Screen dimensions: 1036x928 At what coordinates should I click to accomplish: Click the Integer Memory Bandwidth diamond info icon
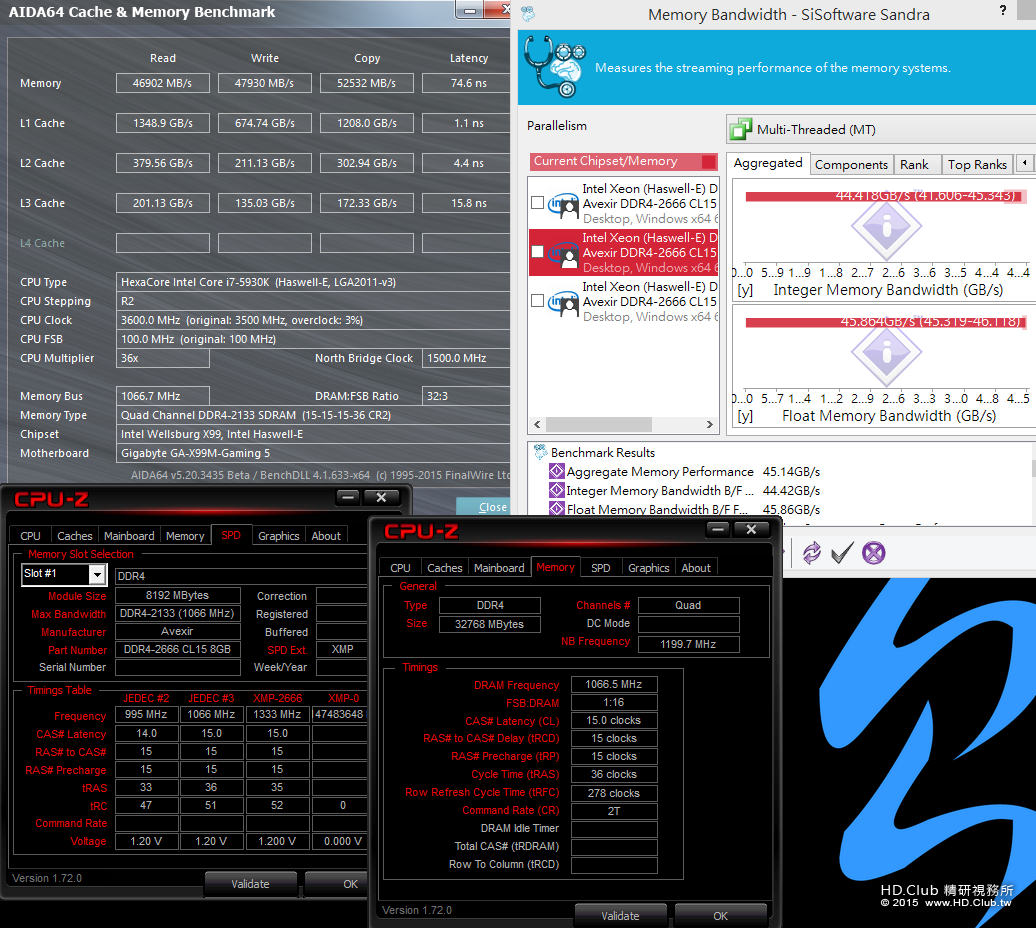pos(886,228)
